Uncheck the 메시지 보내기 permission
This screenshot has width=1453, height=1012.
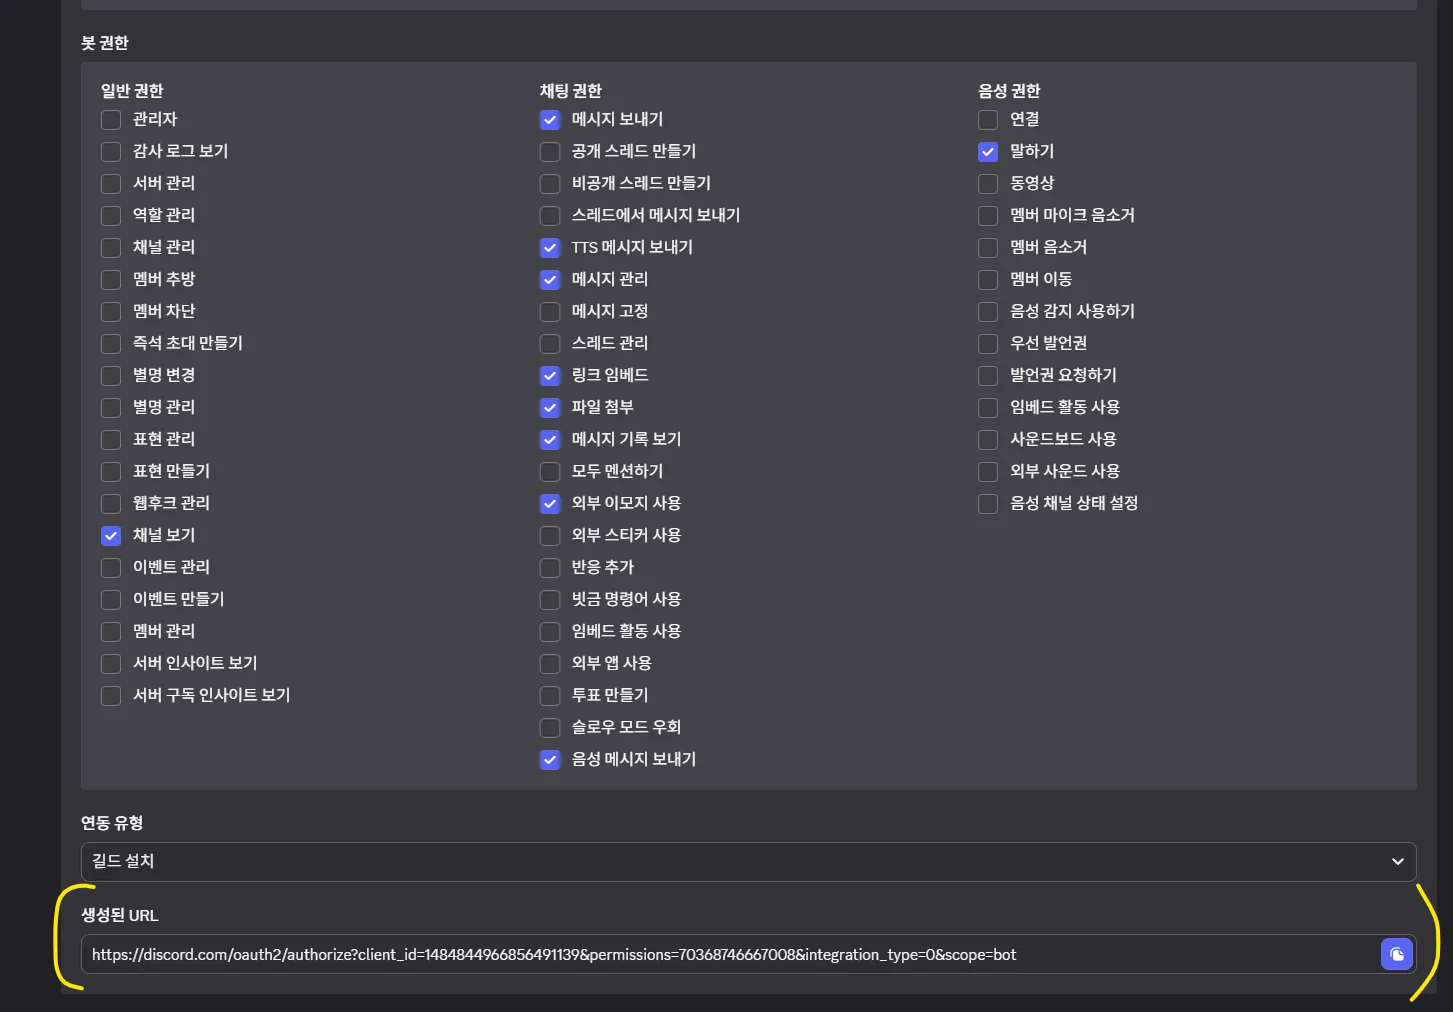pos(550,120)
